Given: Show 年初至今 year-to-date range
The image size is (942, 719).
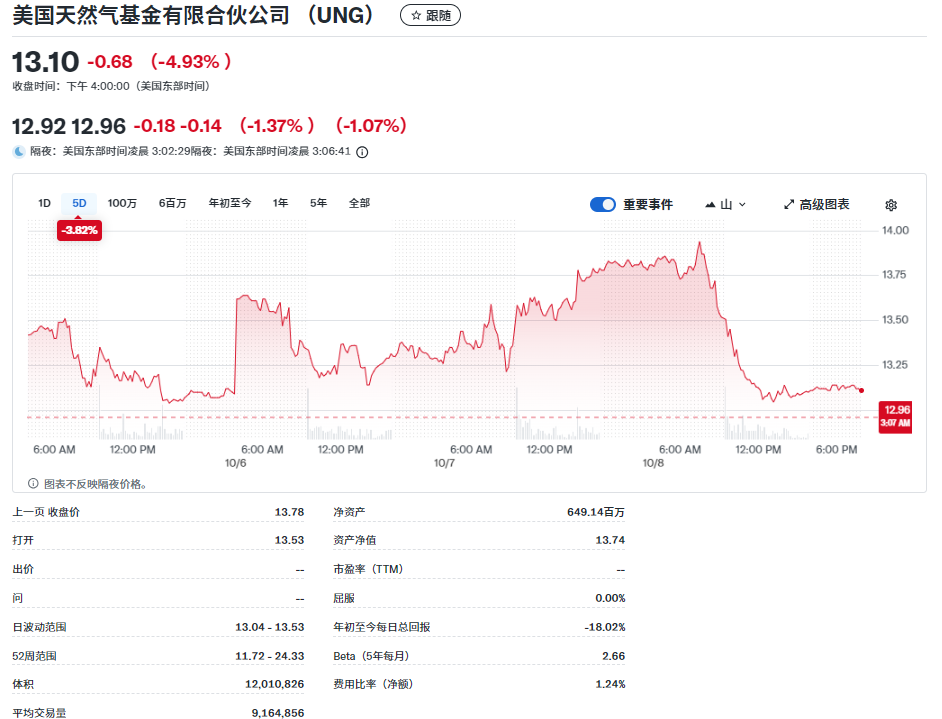Looking at the screenshot, I should pyautogui.click(x=230, y=203).
